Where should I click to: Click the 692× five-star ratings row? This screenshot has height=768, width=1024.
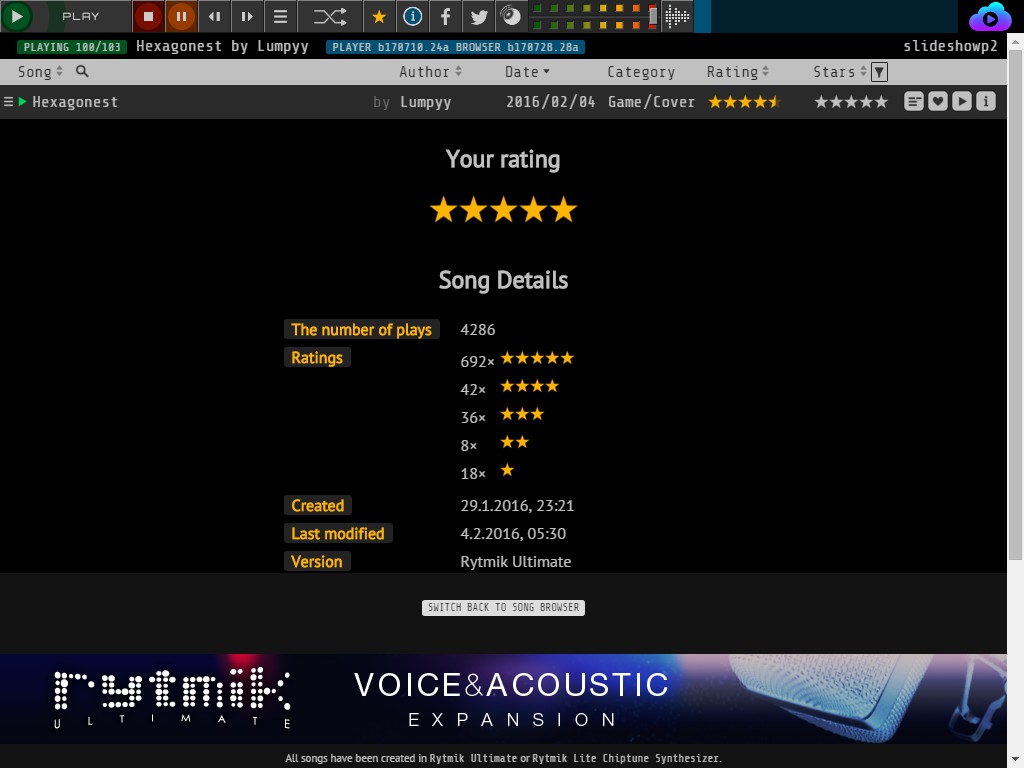tap(517, 359)
